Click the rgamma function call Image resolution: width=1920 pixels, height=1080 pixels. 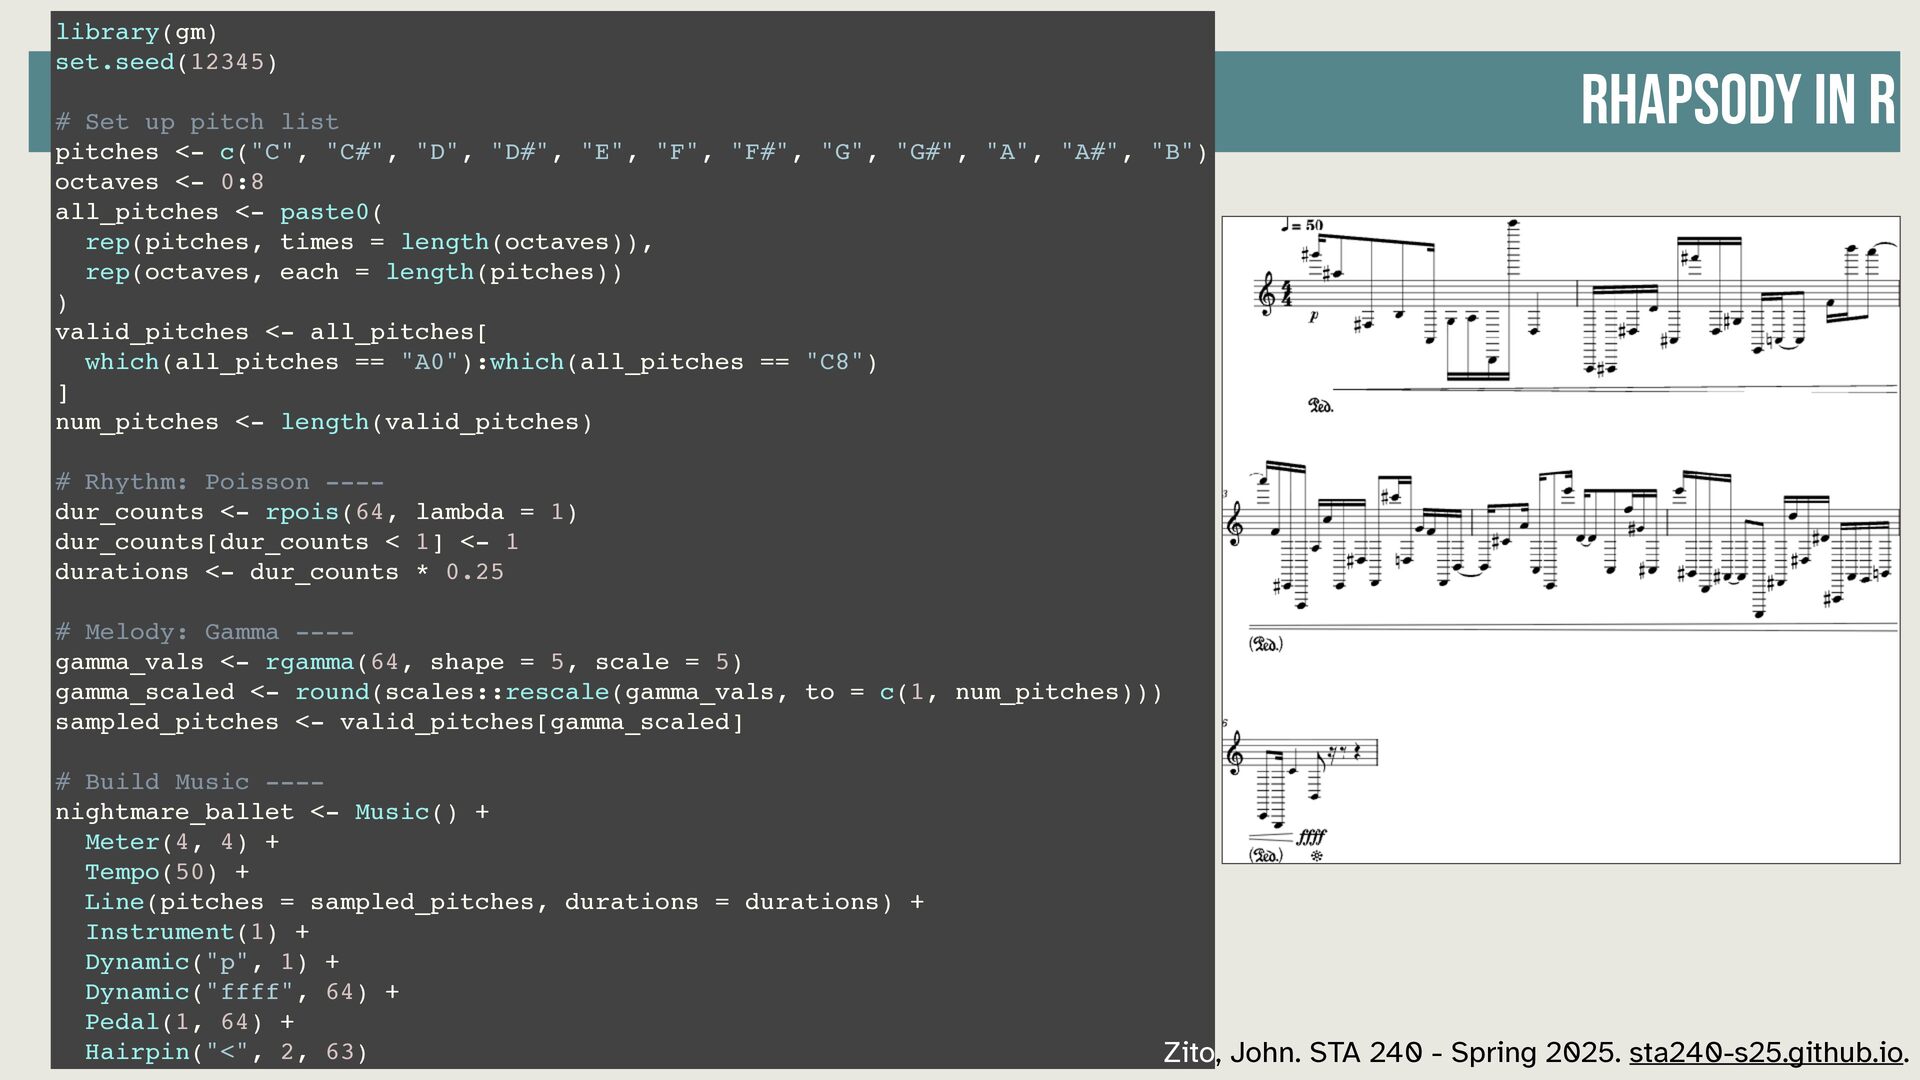point(309,662)
